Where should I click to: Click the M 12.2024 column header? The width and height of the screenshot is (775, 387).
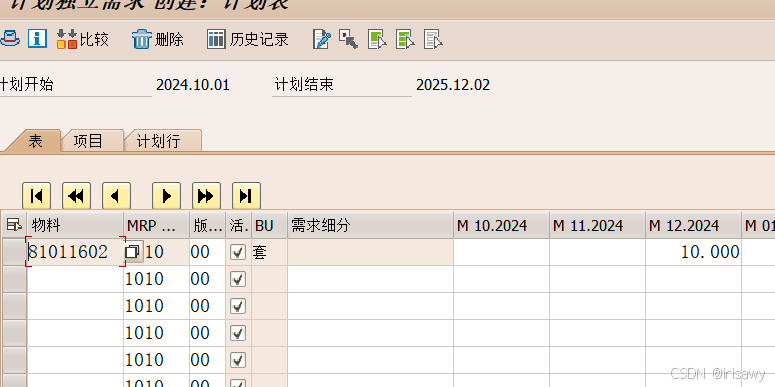click(693, 226)
